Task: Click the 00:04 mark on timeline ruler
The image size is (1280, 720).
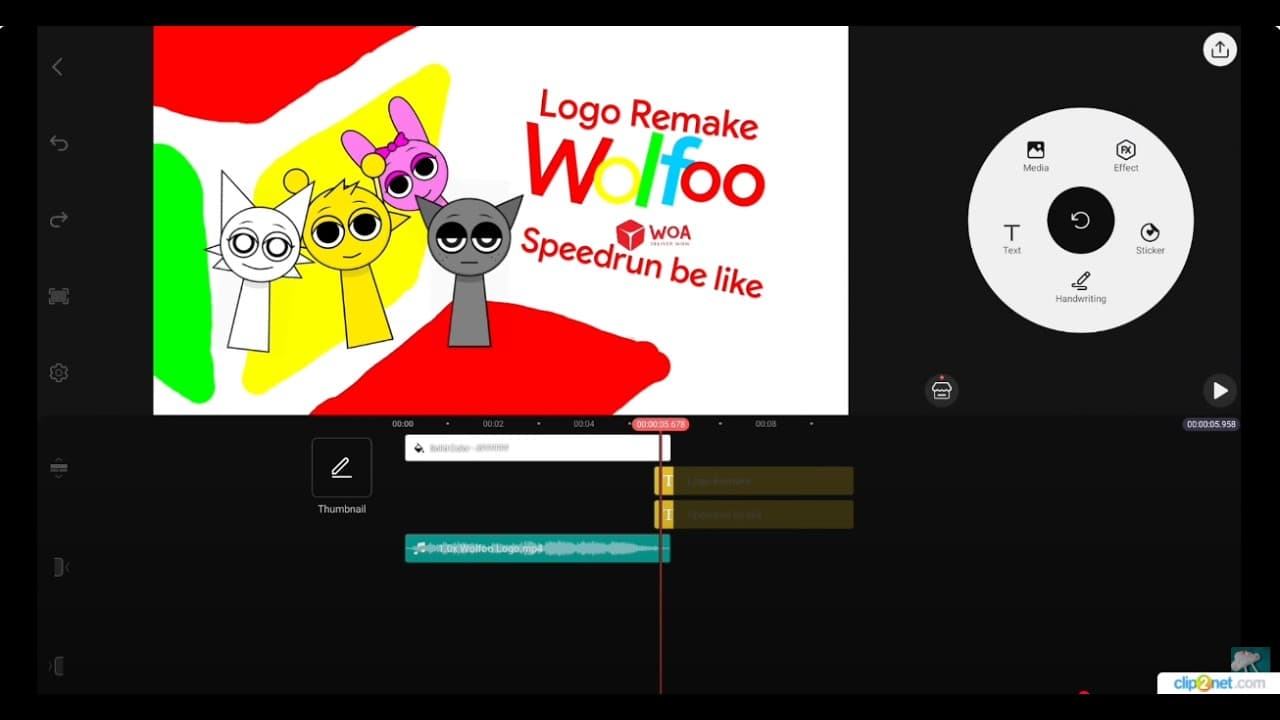Action: pyautogui.click(x=584, y=424)
